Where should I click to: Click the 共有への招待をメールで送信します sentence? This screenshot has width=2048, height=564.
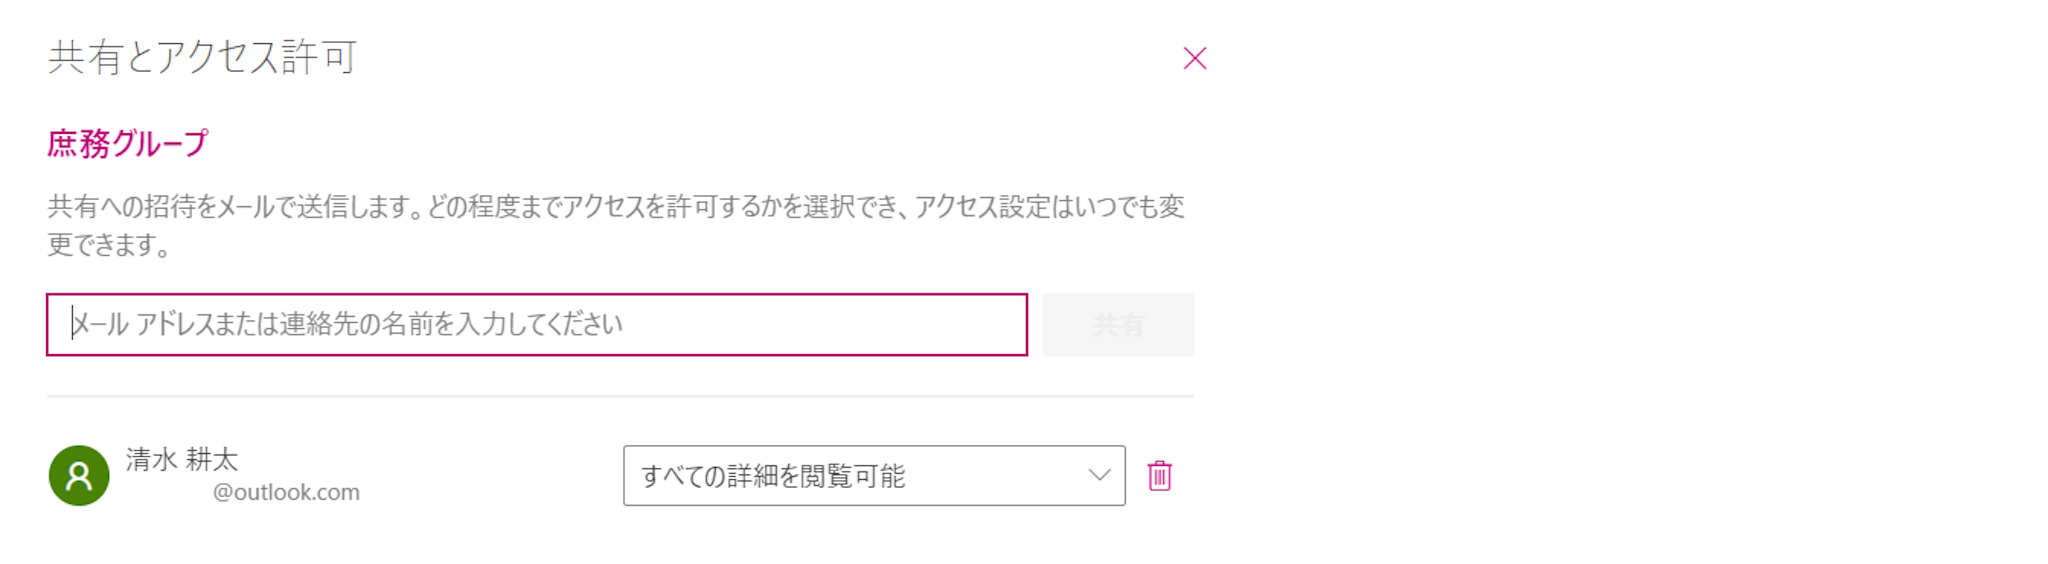pyautogui.click(x=232, y=207)
